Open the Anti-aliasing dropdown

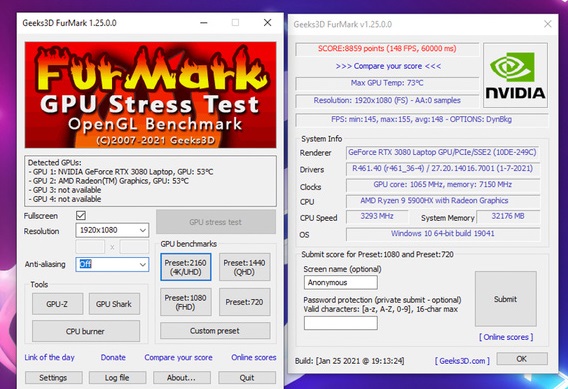[x=112, y=264]
